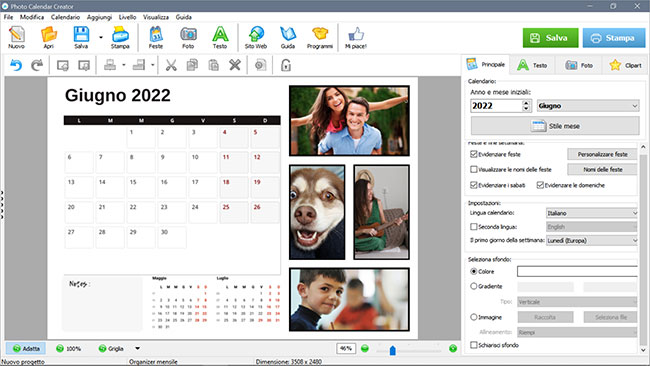Open the Guida book icon
650x366 pixels.
[288, 37]
